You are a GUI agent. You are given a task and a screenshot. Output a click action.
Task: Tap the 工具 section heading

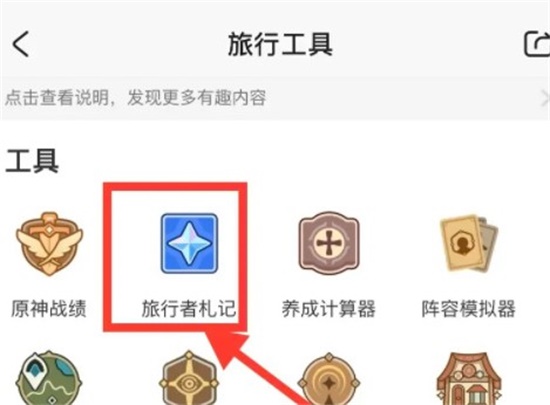pyautogui.click(x=32, y=161)
